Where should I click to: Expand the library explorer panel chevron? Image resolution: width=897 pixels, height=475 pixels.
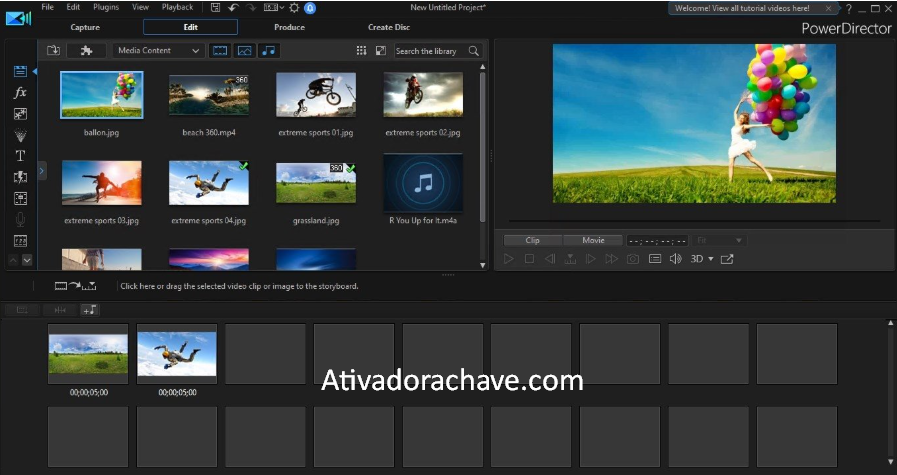(42, 171)
